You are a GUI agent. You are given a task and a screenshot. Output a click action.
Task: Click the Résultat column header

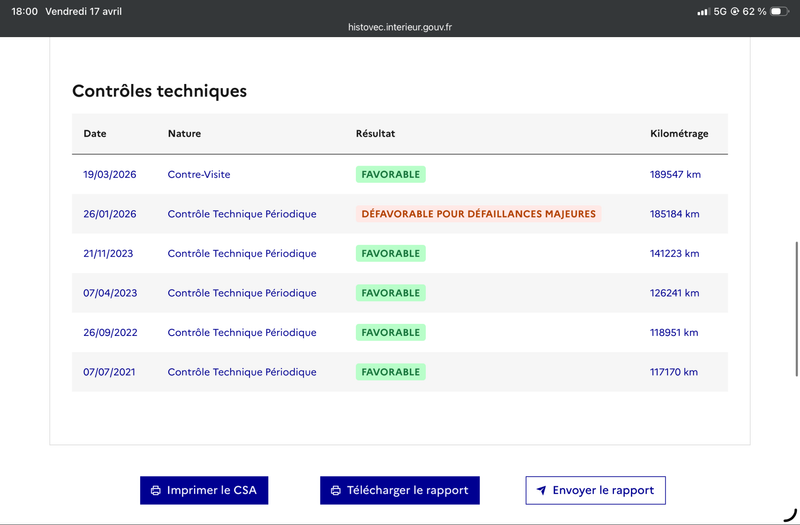tap(376, 134)
